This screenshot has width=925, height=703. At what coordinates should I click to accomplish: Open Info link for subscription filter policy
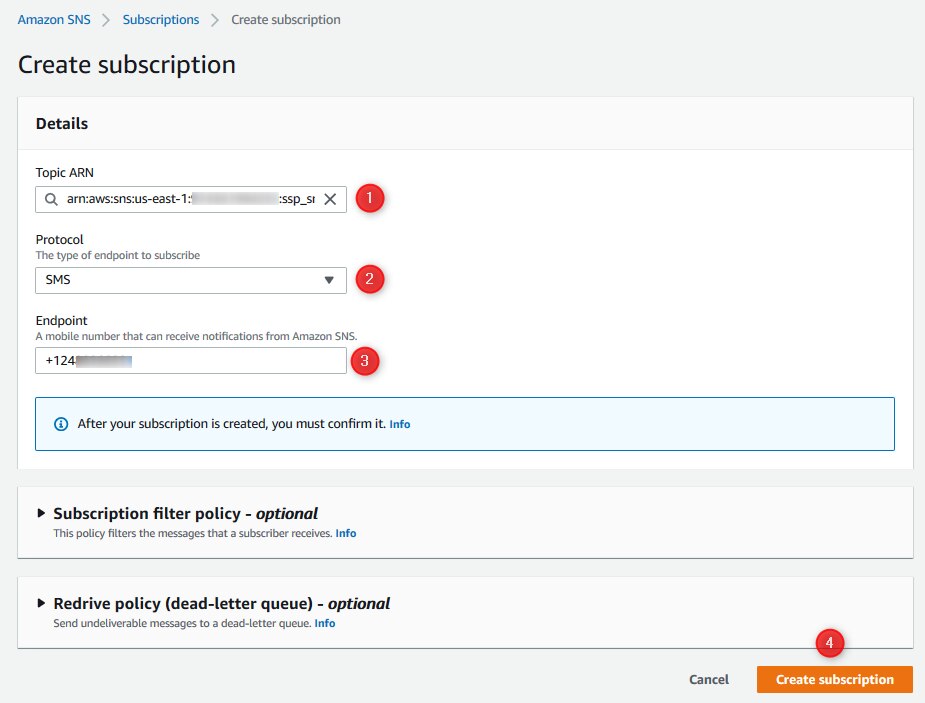[346, 533]
